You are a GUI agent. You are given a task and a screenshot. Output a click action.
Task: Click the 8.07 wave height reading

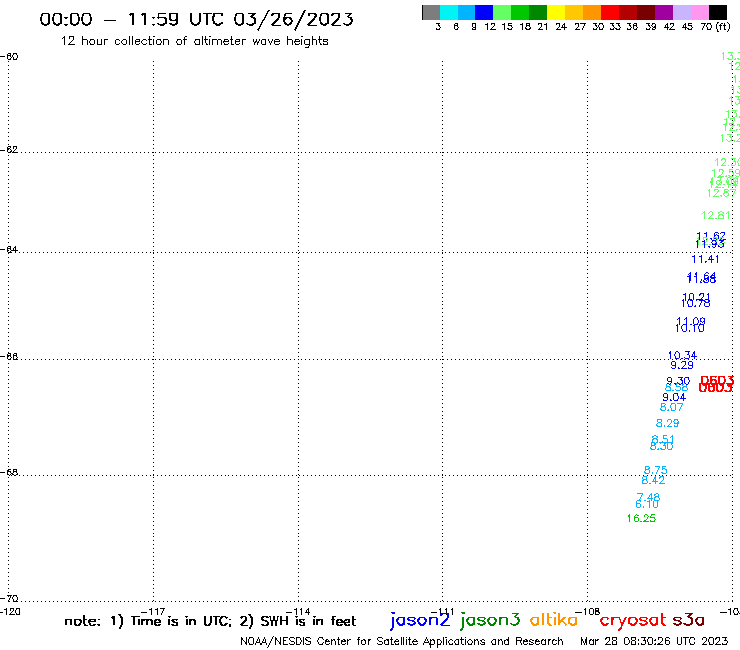[671, 407]
